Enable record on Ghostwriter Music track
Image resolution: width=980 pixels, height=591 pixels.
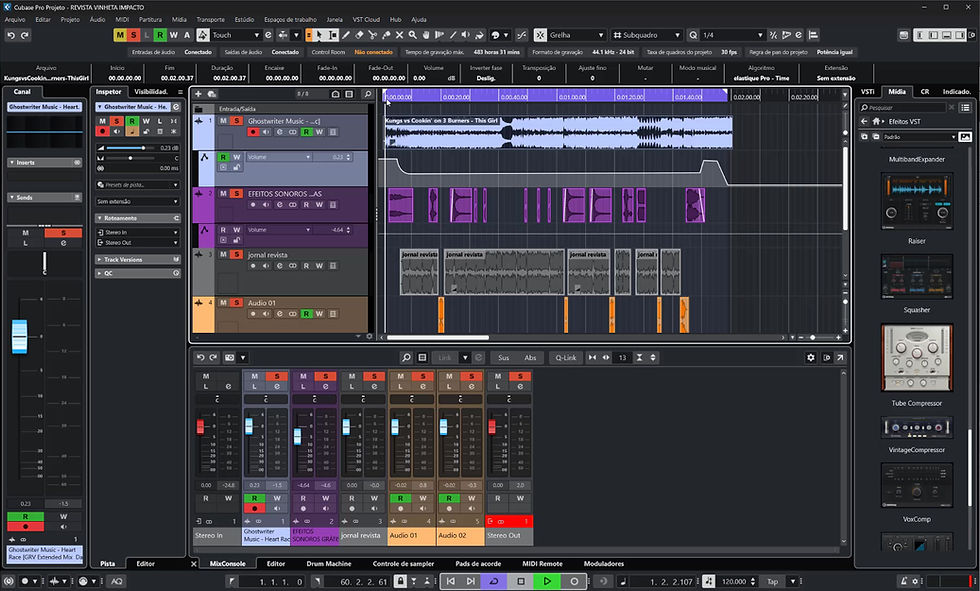point(253,133)
